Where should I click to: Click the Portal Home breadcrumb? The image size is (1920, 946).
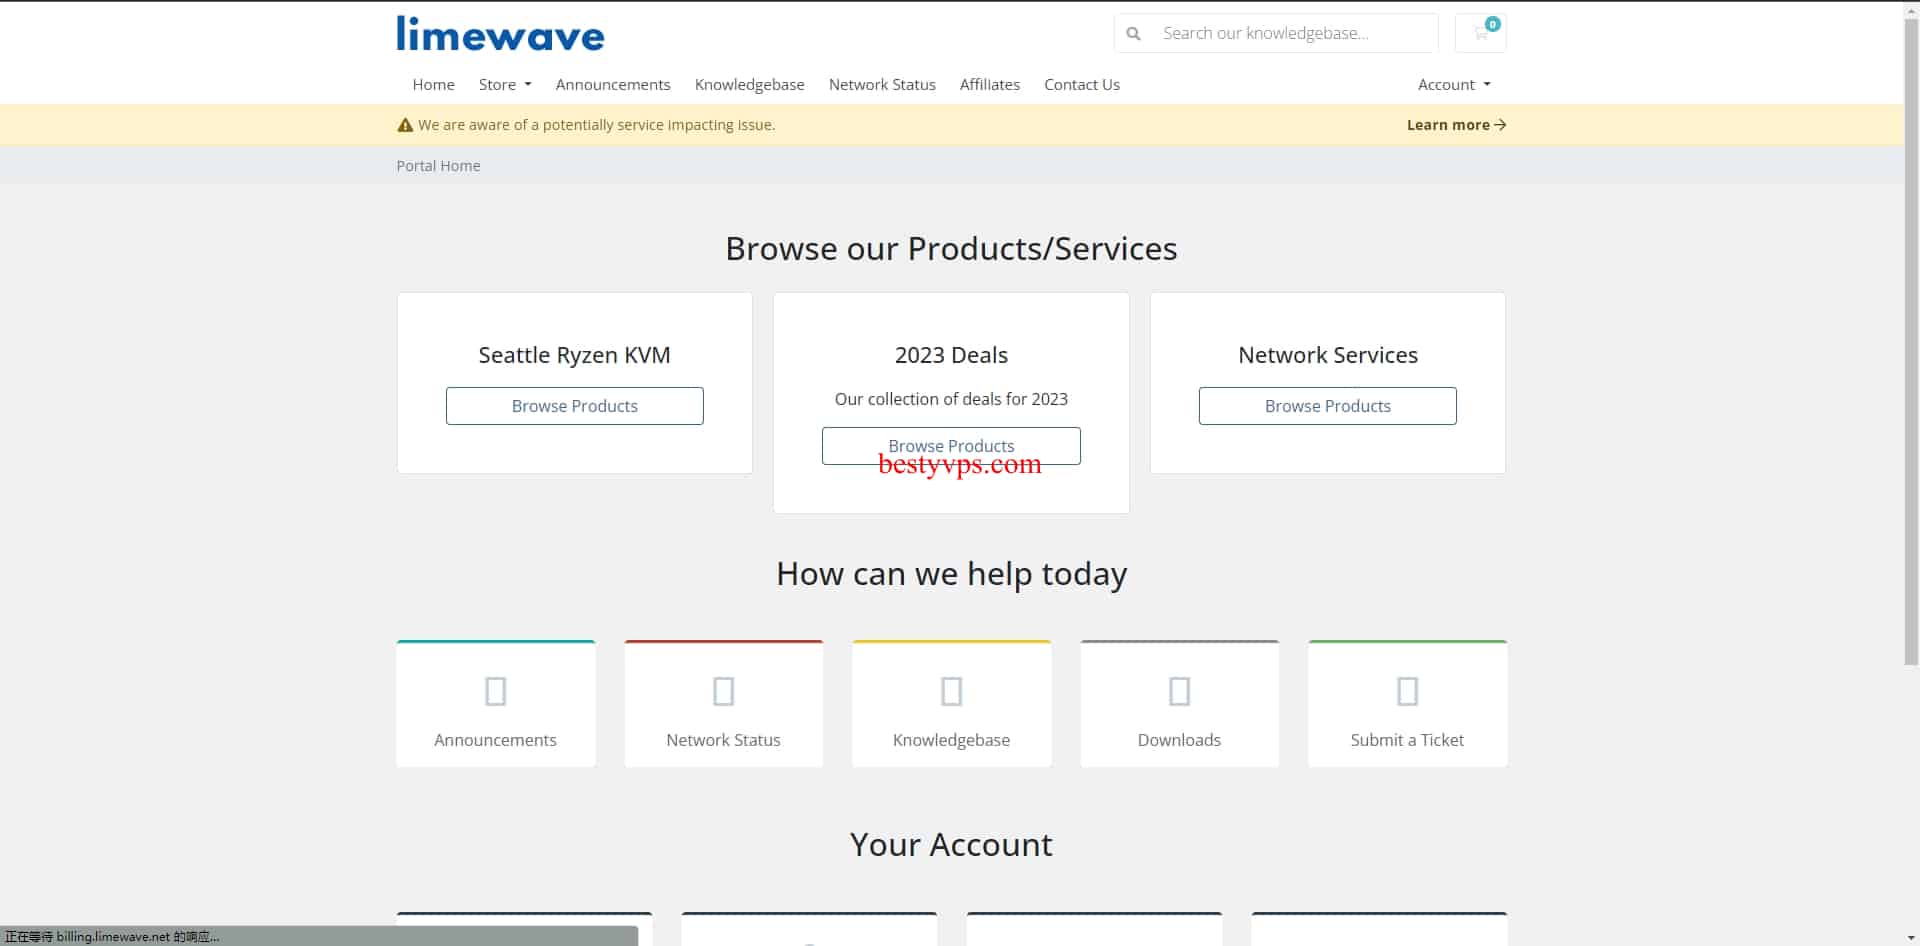coord(438,166)
